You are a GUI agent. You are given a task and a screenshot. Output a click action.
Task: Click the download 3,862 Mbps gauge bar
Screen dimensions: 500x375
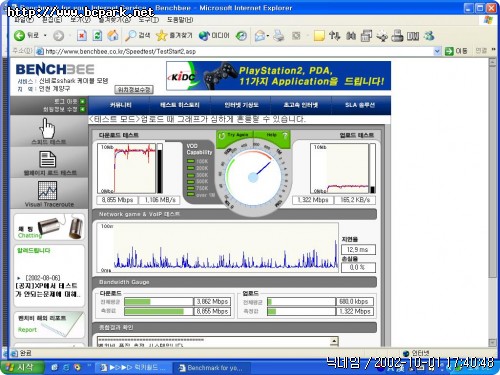(158, 302)
